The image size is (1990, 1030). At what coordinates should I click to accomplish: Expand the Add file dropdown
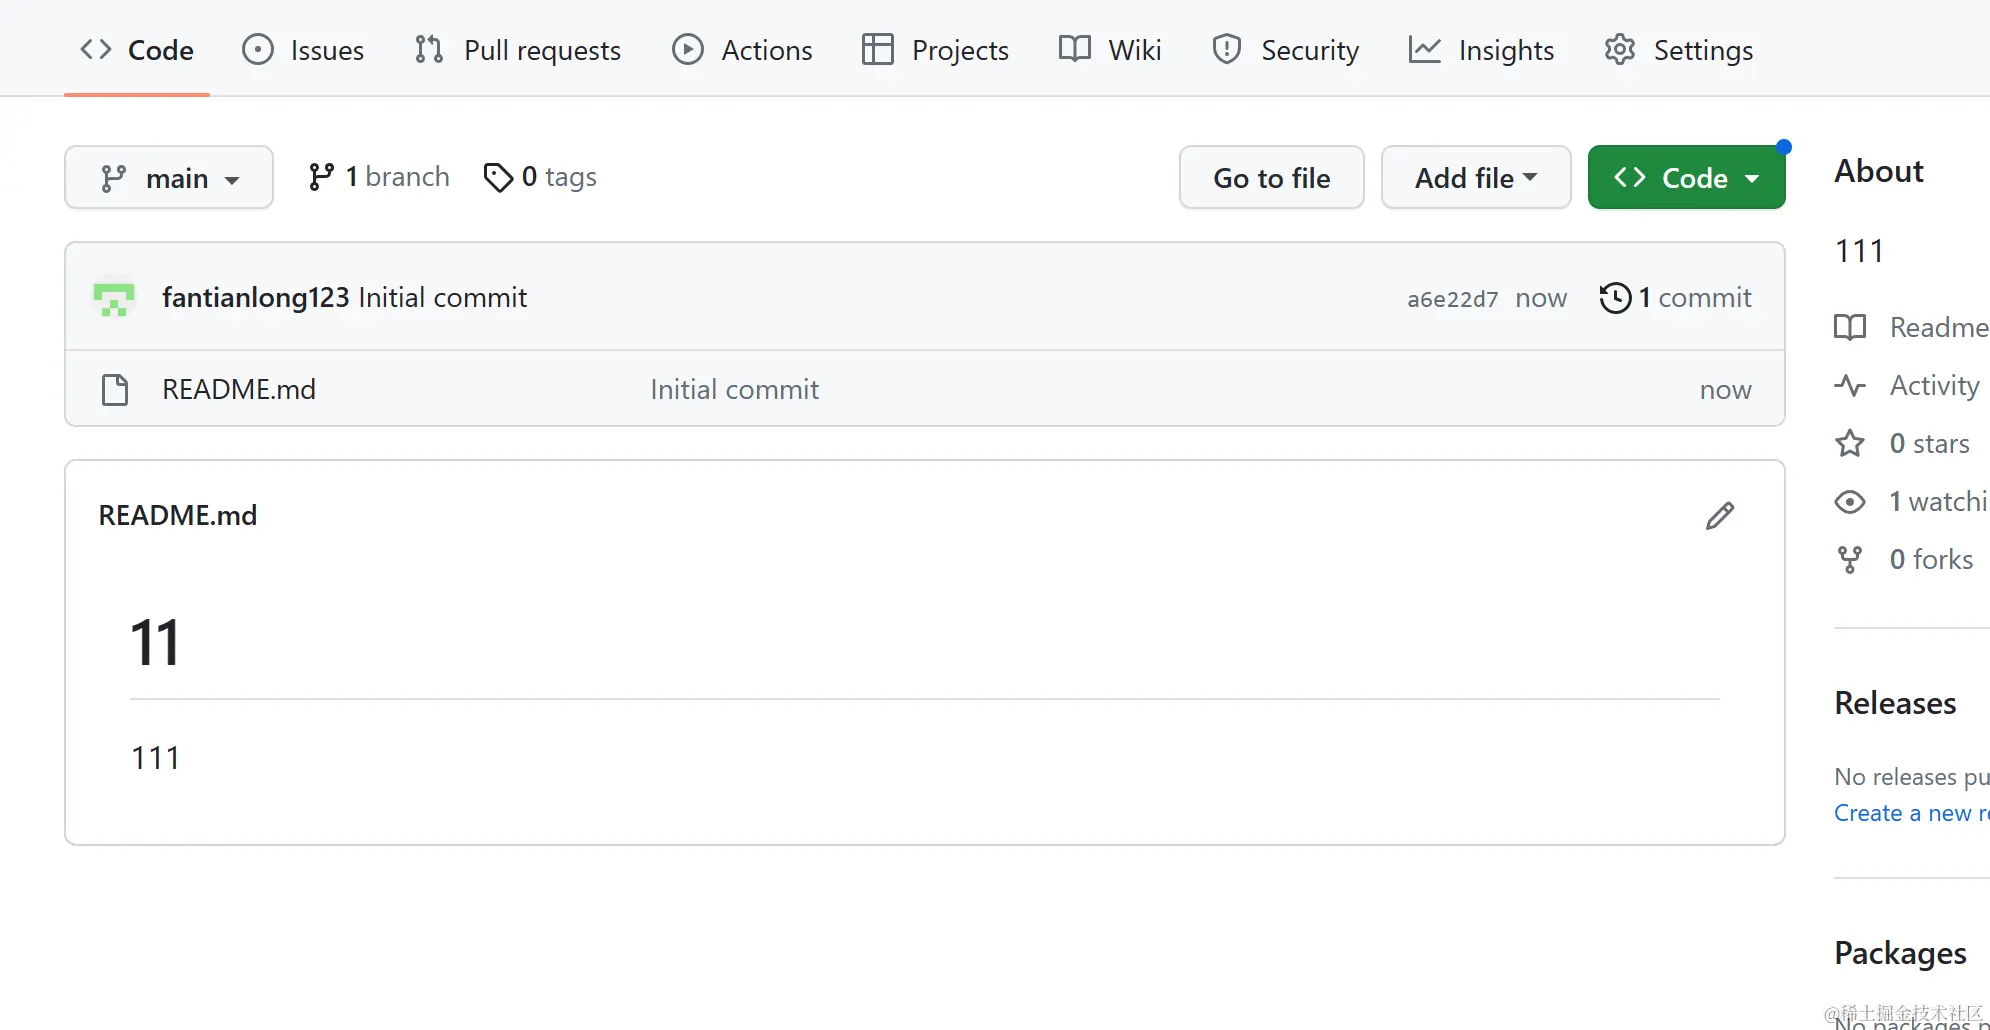(1475, 178)
